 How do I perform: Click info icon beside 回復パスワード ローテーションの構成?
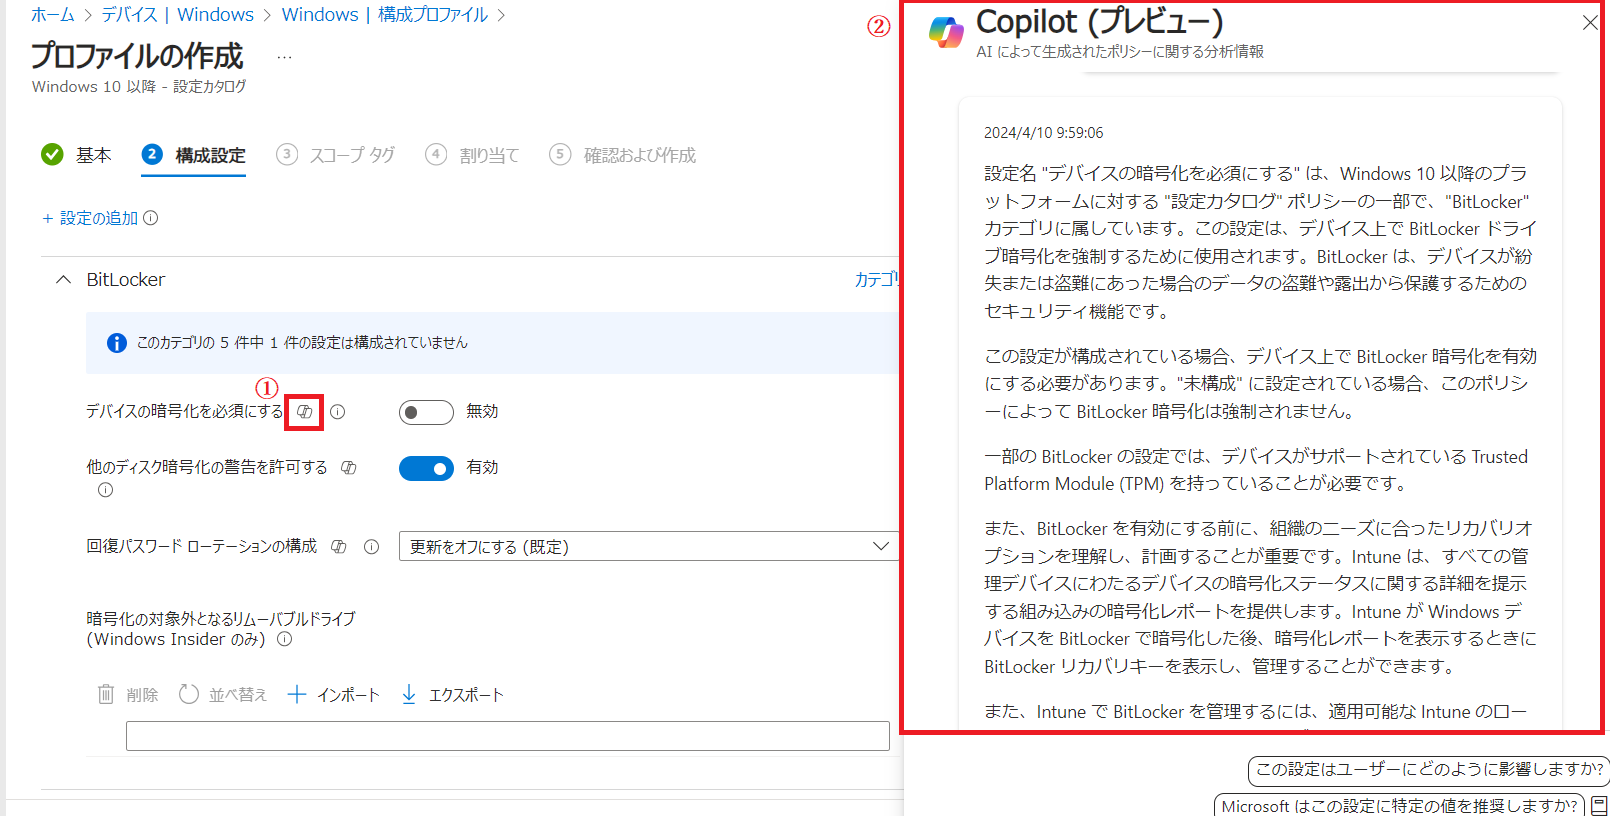click(x=371, y=546)
